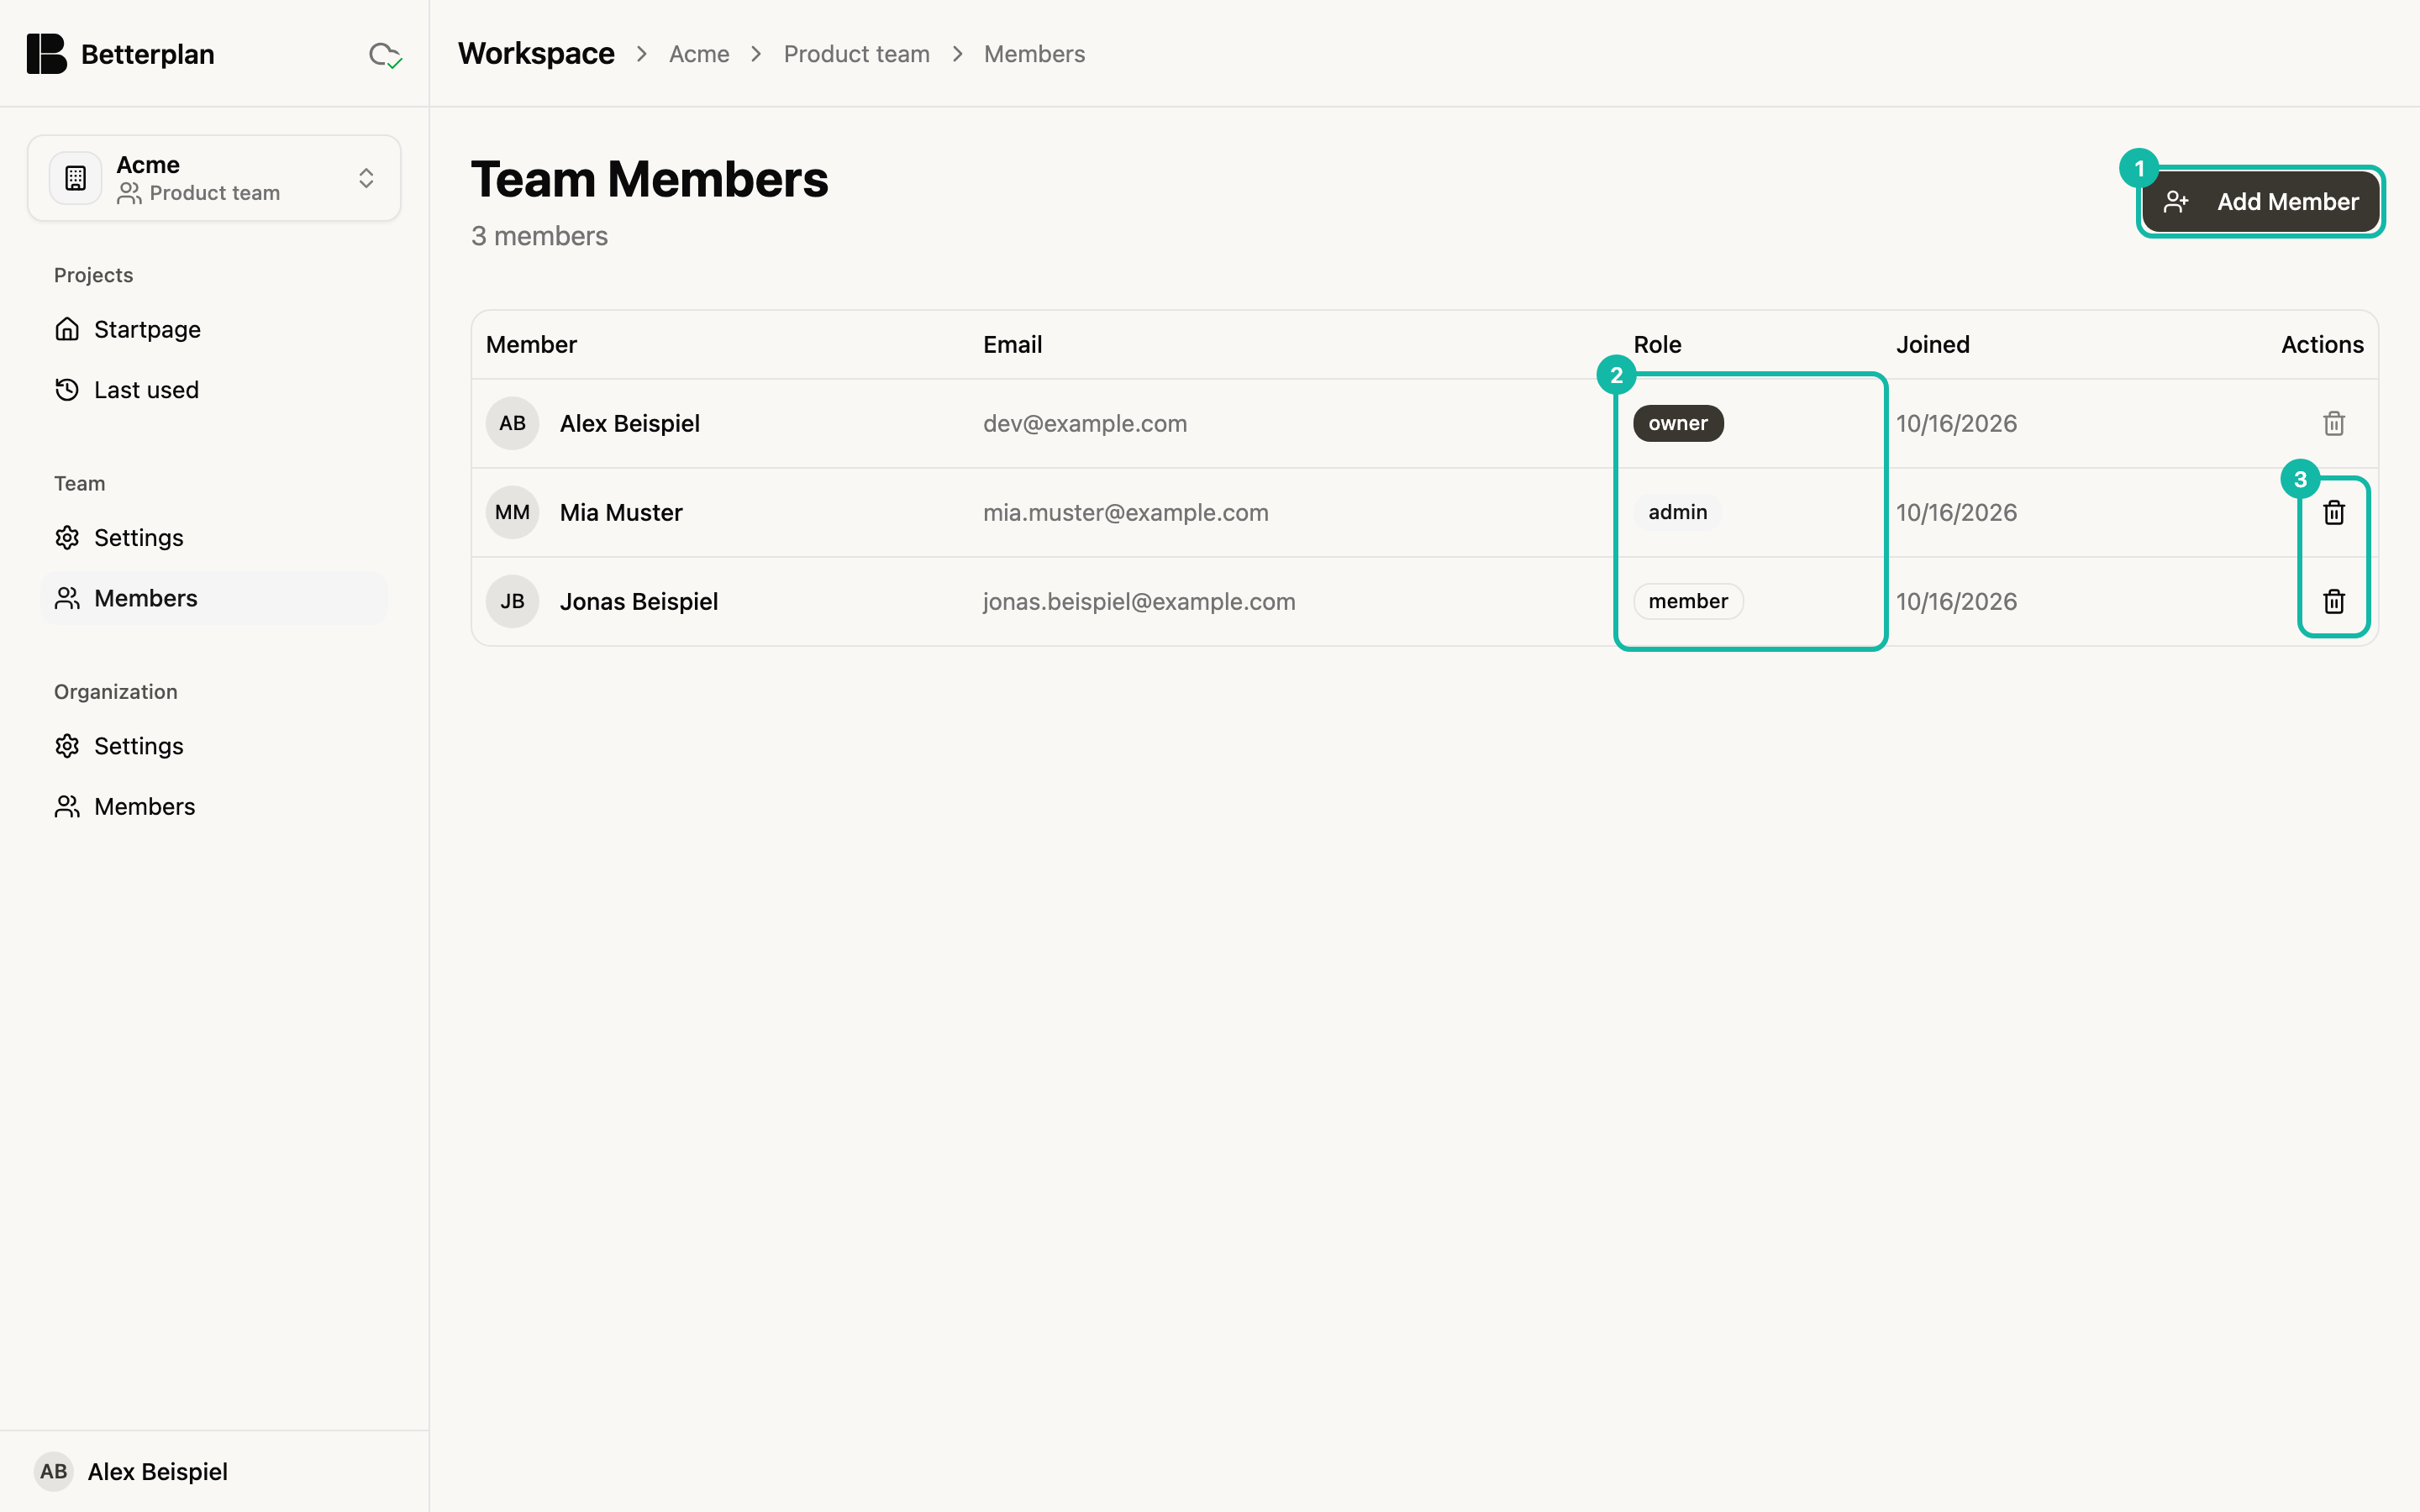
Task: Click the add-user icon in Add Member
Action: [x=2176, y=202]
